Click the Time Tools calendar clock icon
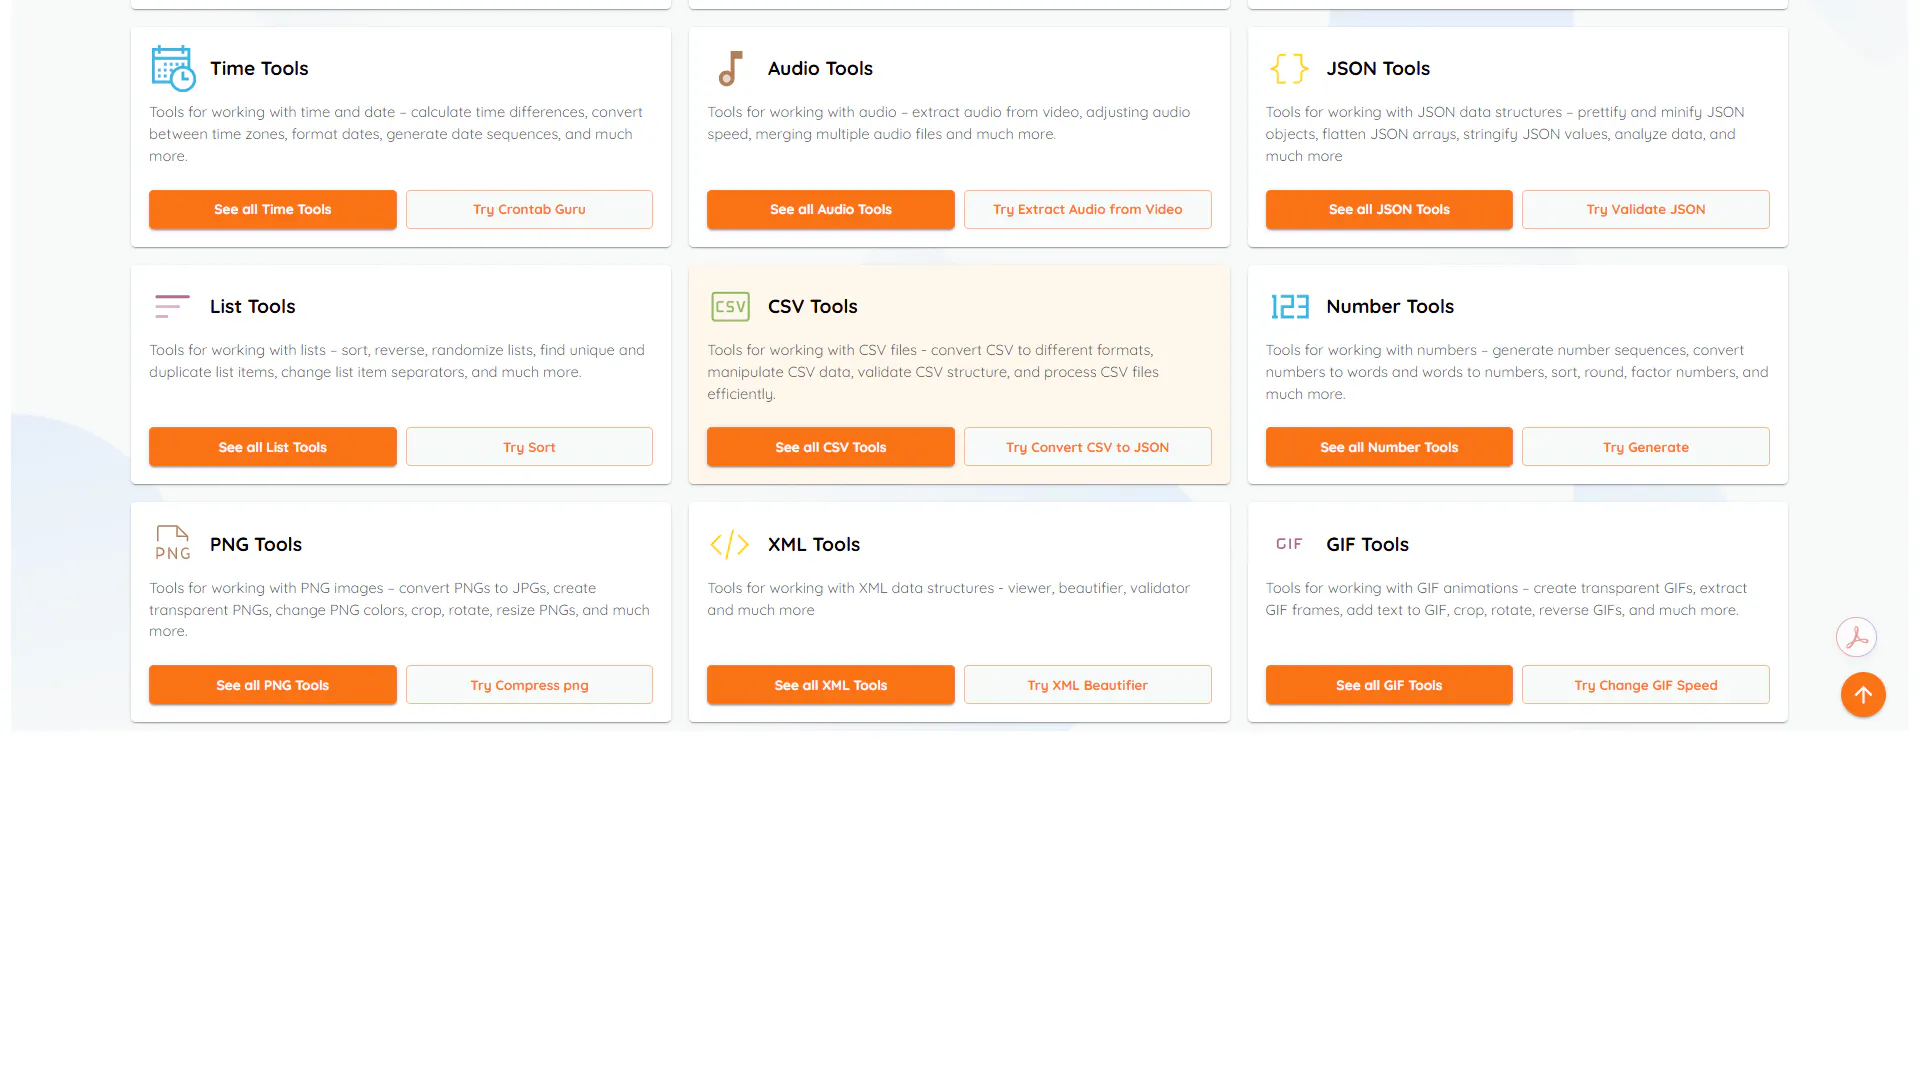 (x=173, y=68)
